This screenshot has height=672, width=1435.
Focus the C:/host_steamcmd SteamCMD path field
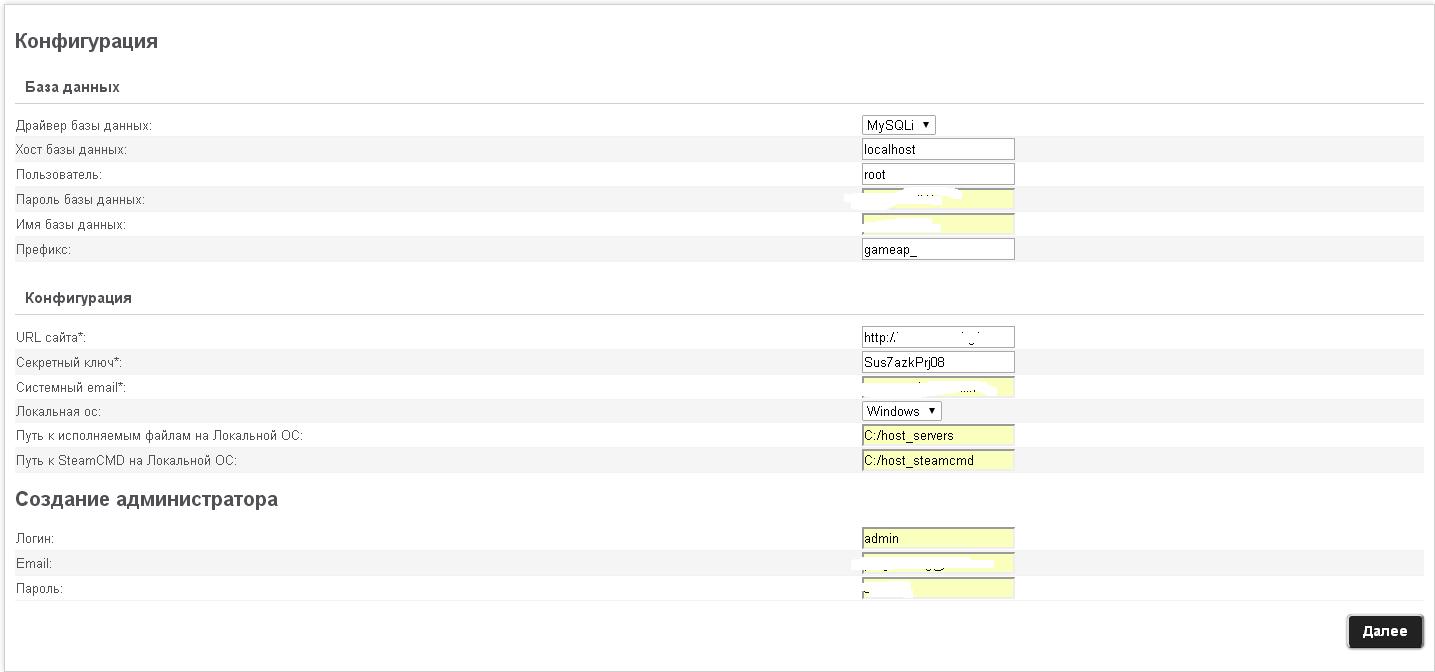click(x=937, y=460)
